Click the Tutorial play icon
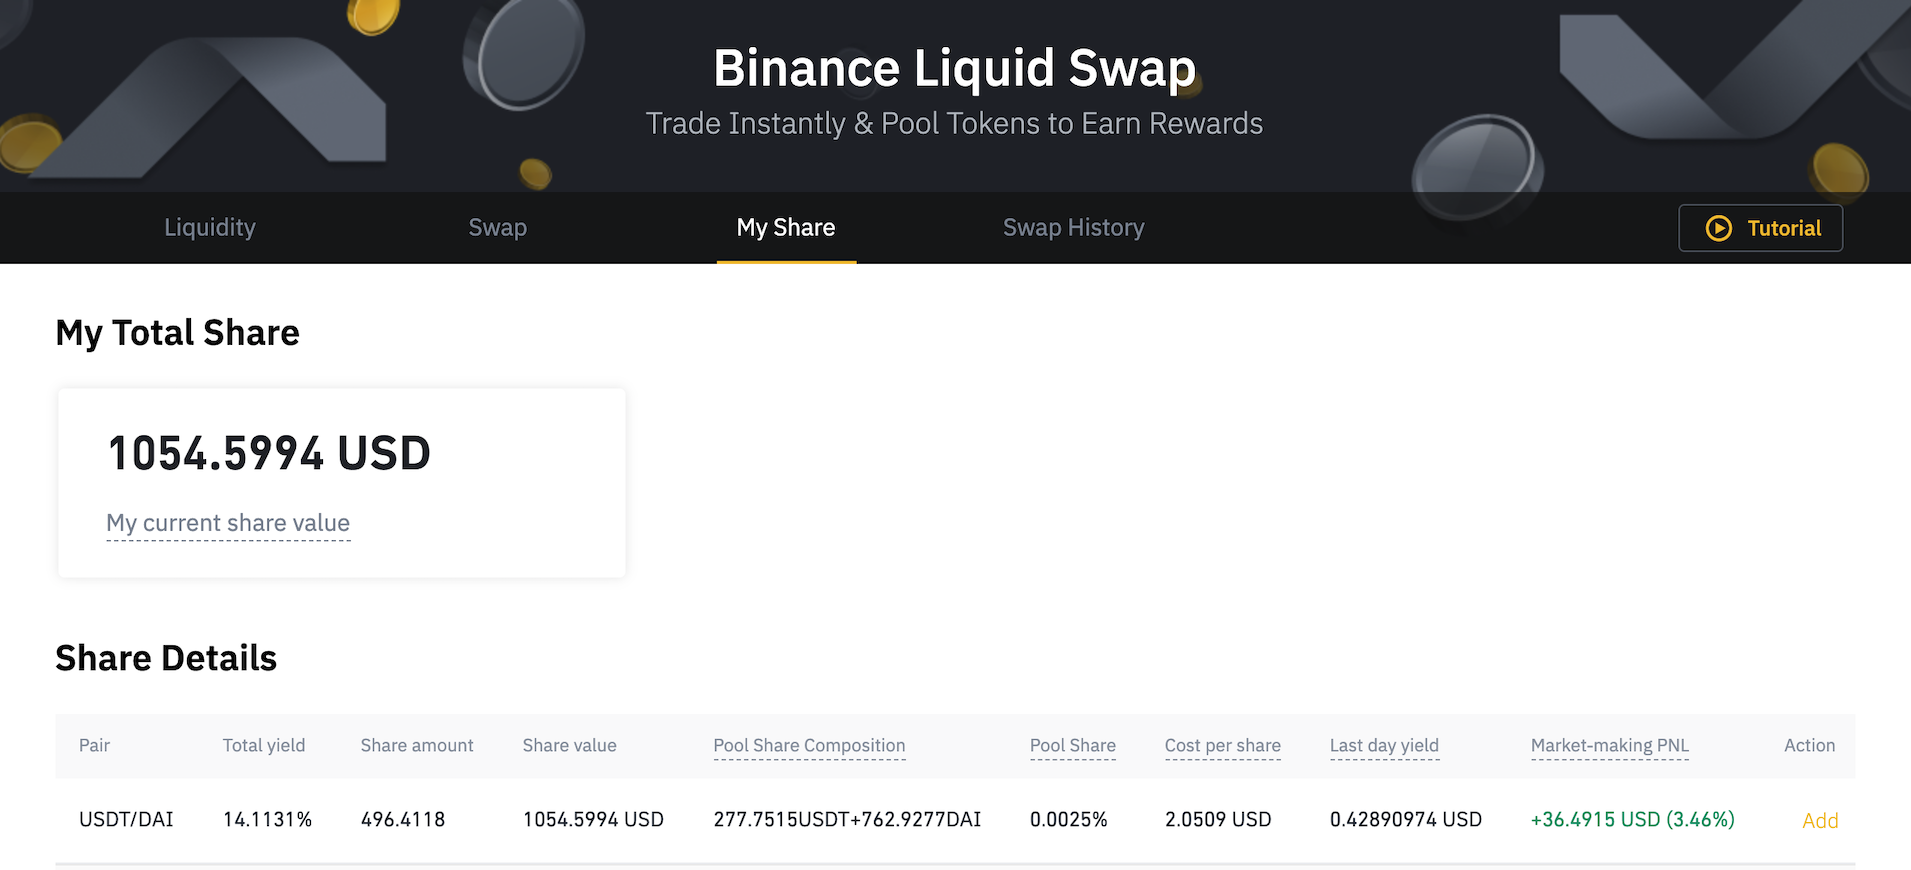Viewport: 1911px width, 870px height. (x=1718, y=228)
